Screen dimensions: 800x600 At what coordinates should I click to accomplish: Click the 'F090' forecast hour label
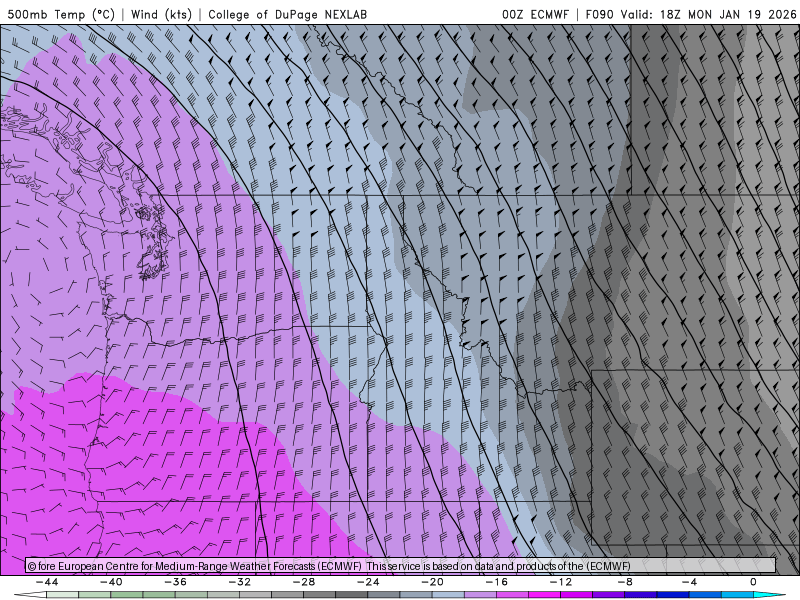pos(599,14)
